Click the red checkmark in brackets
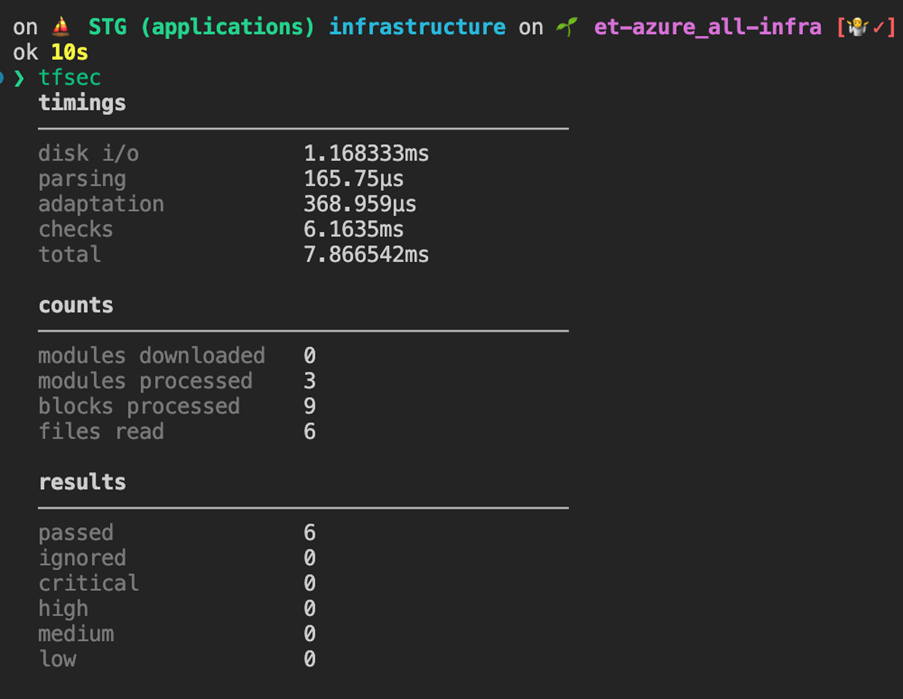 point(878,26)
